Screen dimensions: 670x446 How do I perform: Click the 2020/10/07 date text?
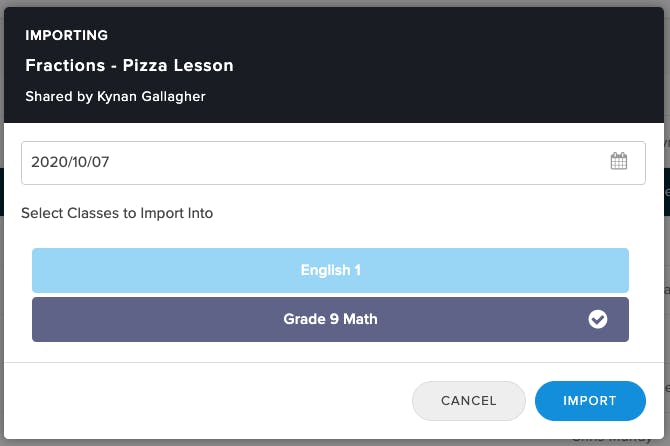click(70, 162)
